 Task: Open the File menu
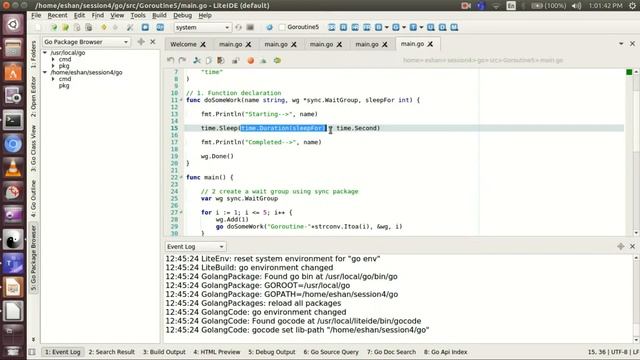[36, 16]
